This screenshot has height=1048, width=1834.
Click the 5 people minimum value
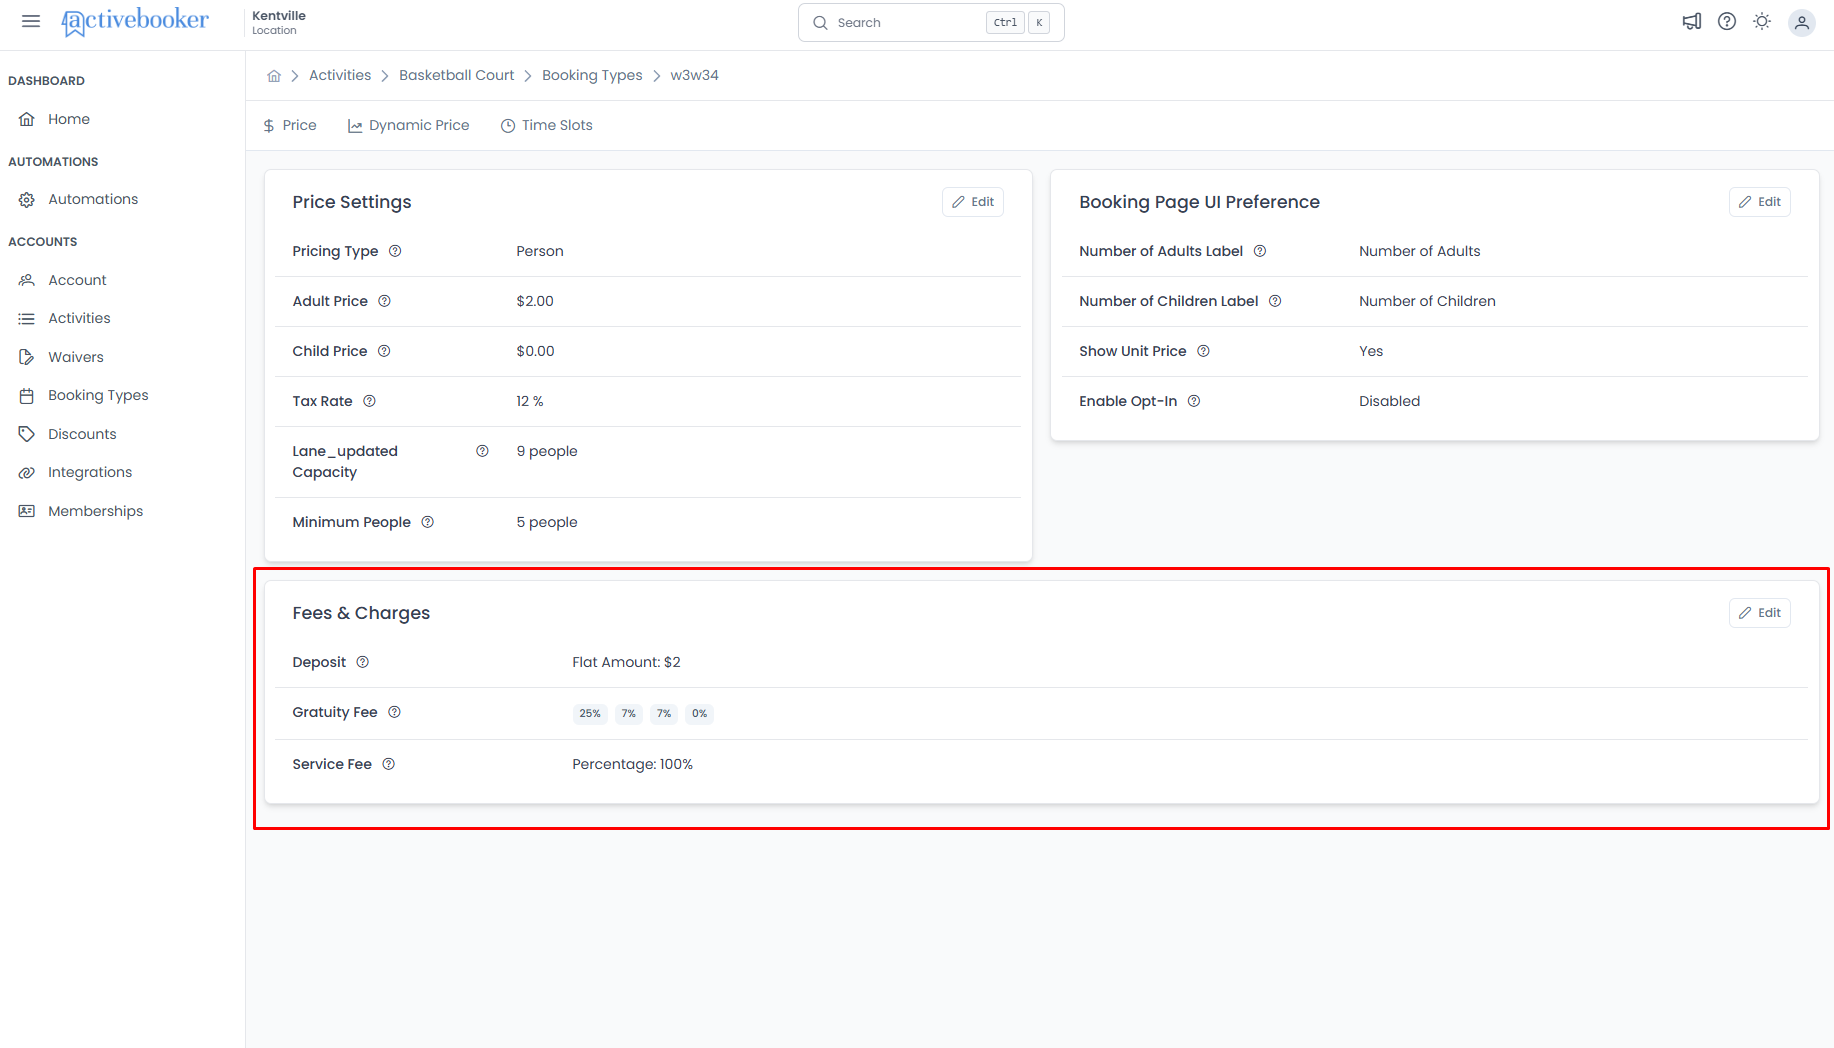coord(547,522)
